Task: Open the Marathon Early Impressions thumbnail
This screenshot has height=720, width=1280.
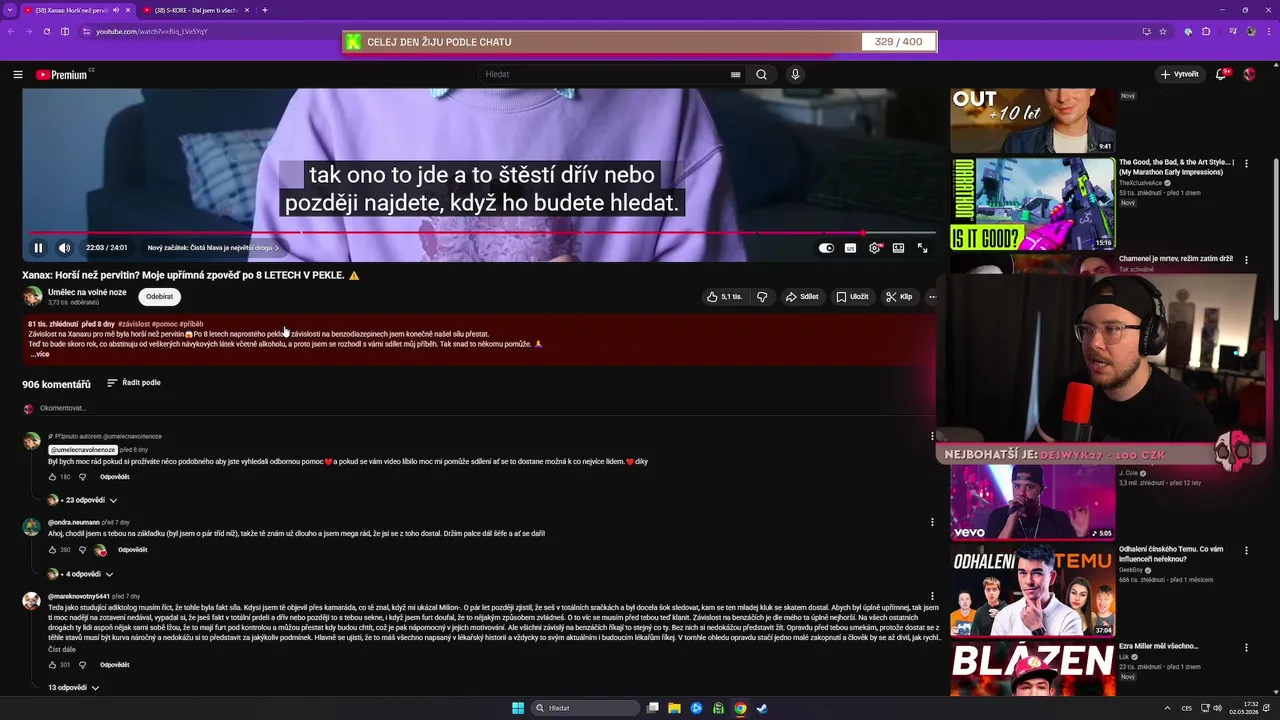Action: click(1032, 203)
